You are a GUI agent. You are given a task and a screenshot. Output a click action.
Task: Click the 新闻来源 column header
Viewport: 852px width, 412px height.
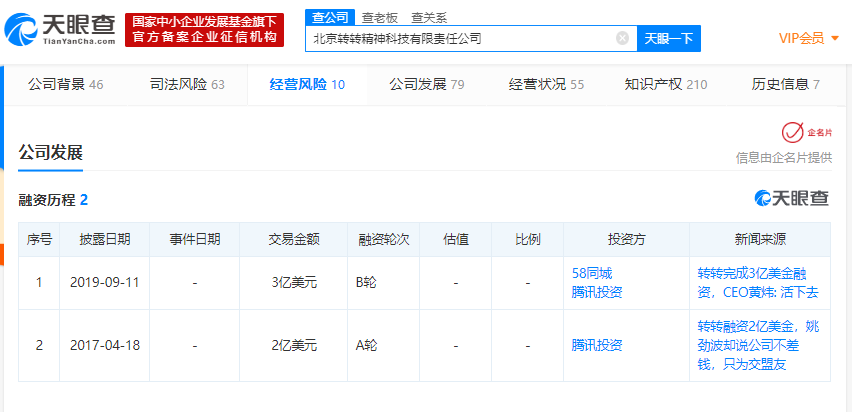[x=760, y=239]
